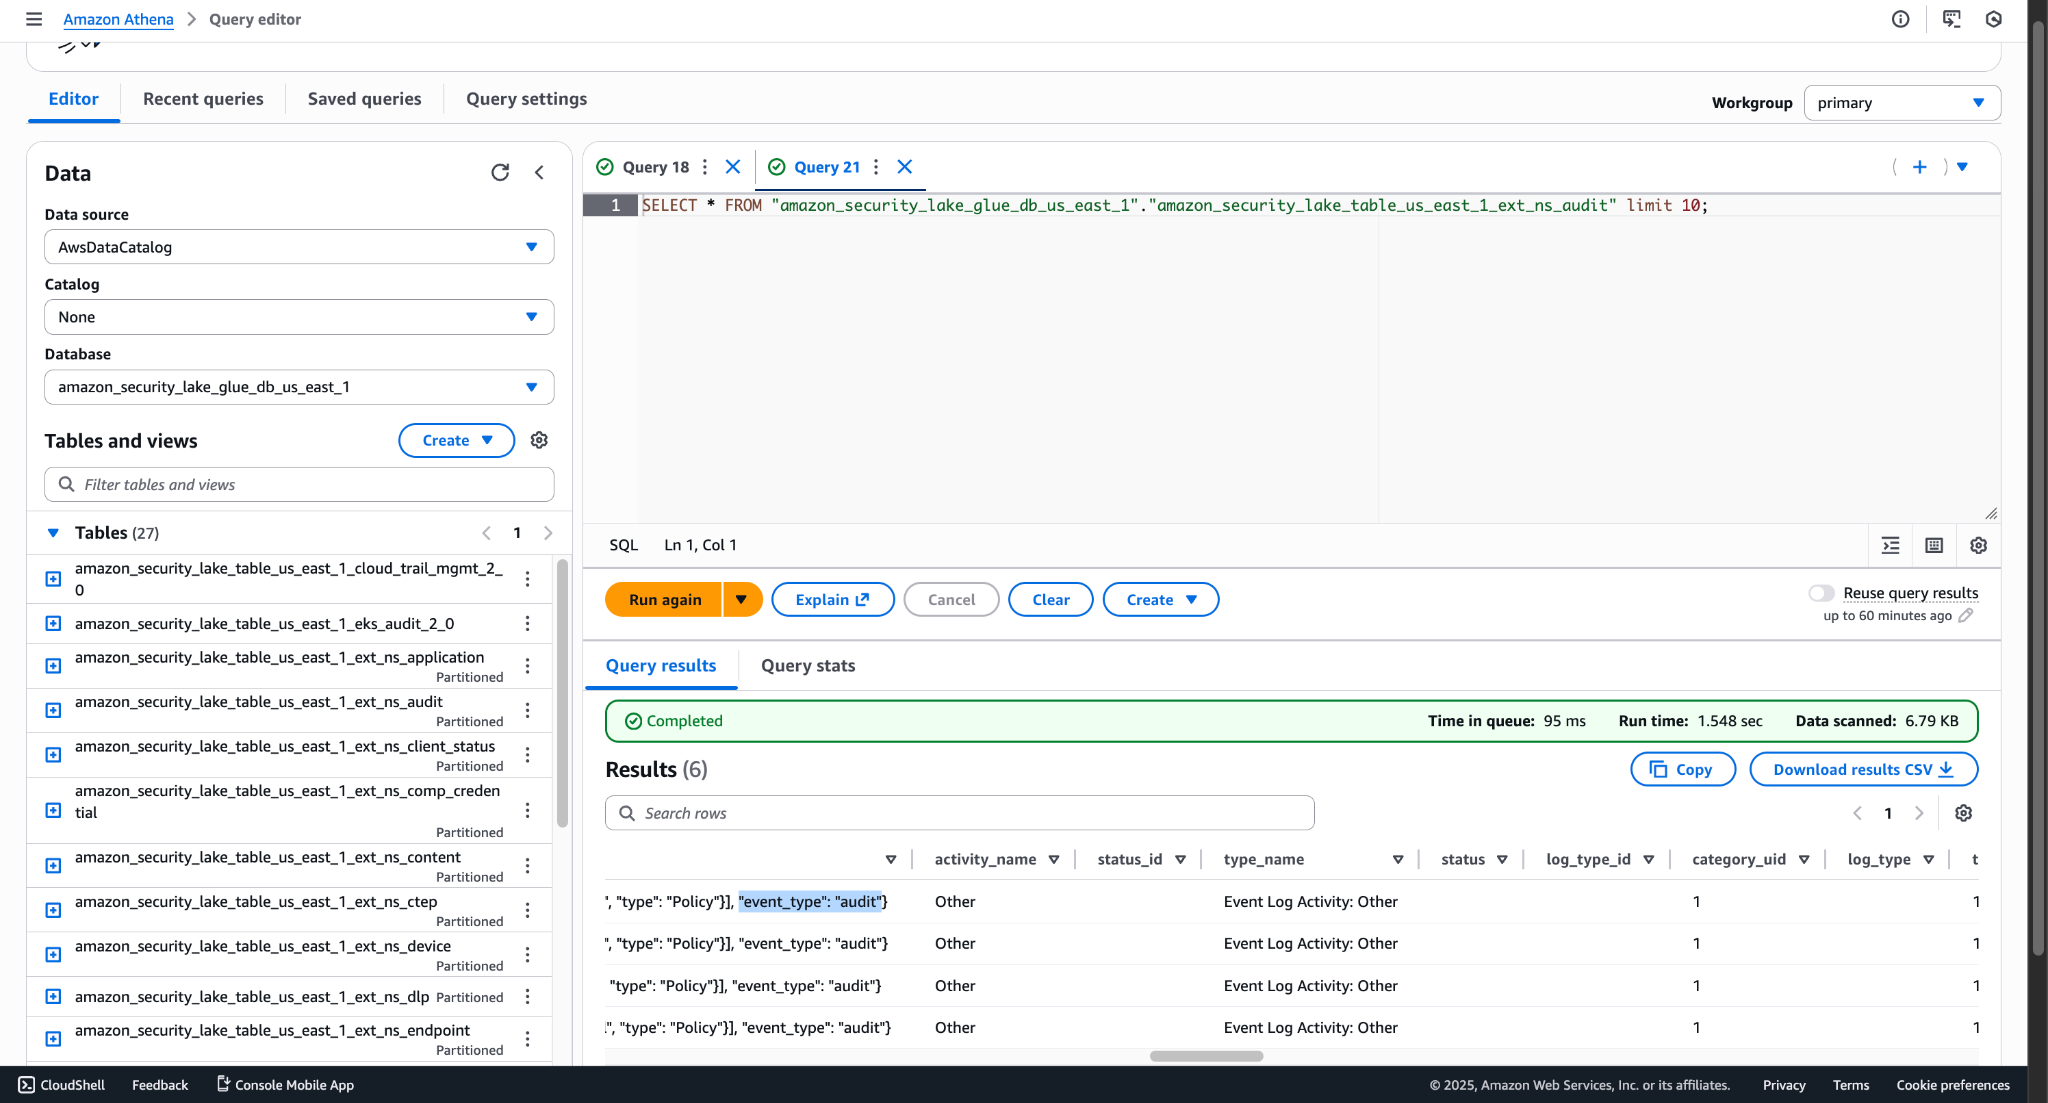Collapse the Data side panel

pos(539,173)
